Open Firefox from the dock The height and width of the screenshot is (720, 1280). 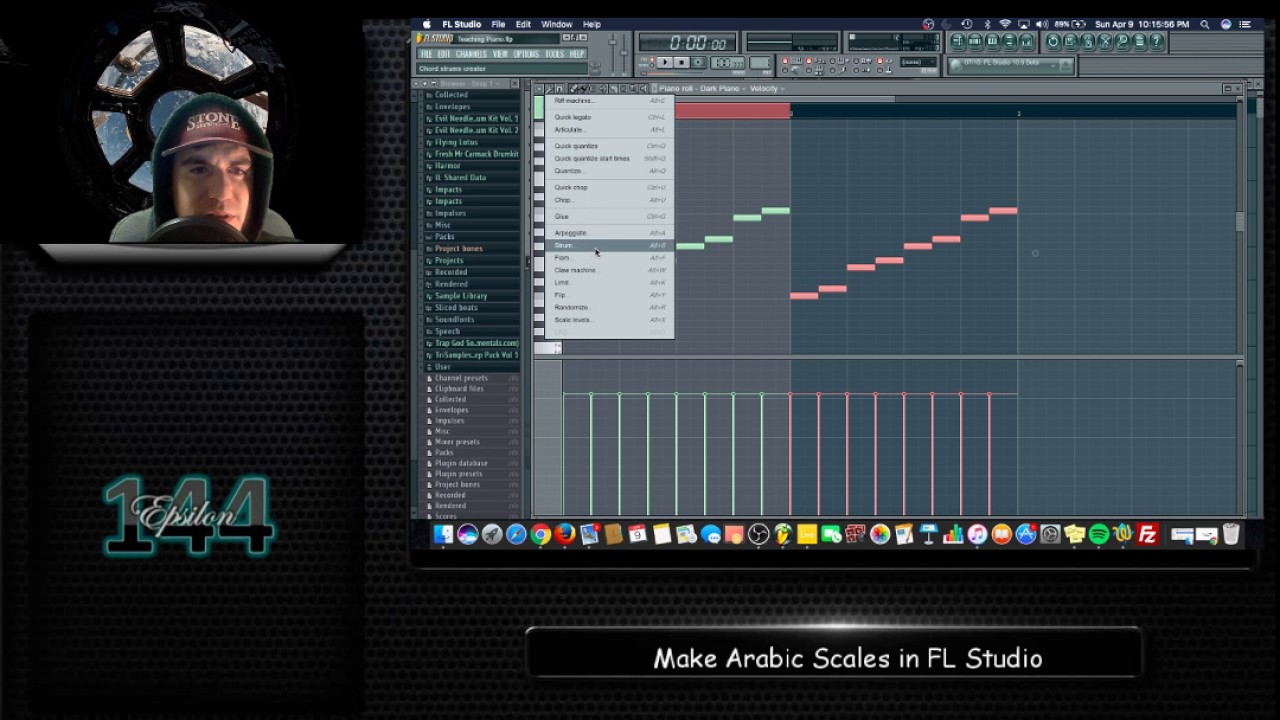564,535
